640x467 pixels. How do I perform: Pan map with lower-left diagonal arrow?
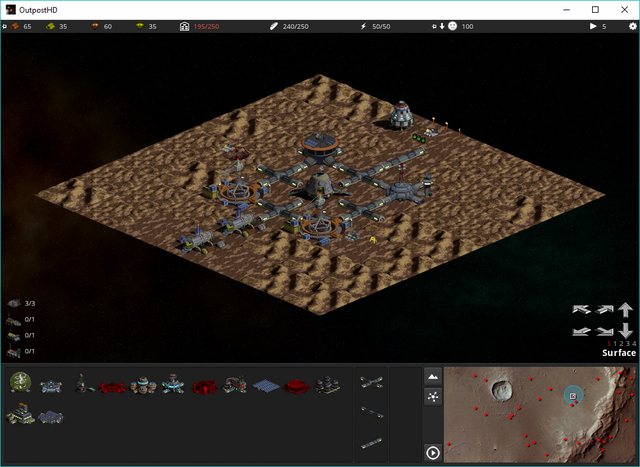point(581,331)
